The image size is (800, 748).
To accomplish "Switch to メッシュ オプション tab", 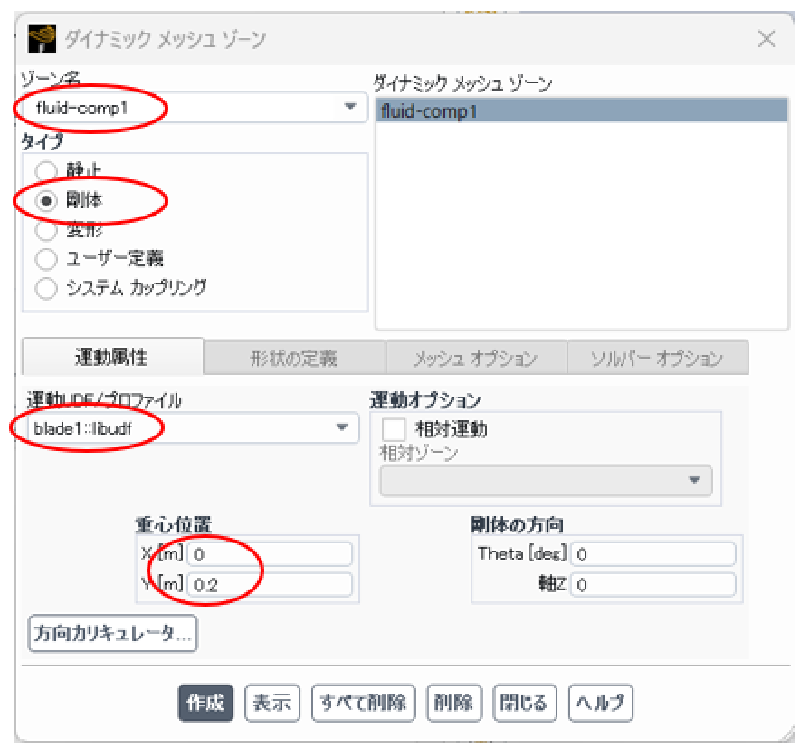I will pyautogui.click(x=475, y=357).
